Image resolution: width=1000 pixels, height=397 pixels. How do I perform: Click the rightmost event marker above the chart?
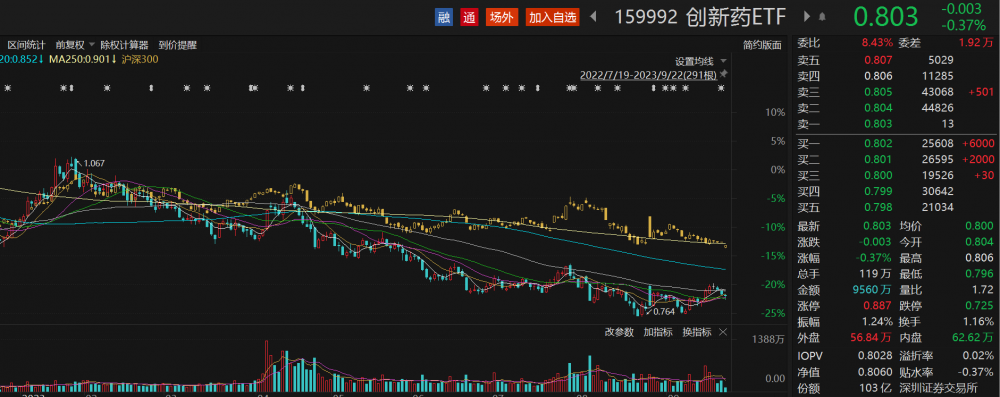721,88
